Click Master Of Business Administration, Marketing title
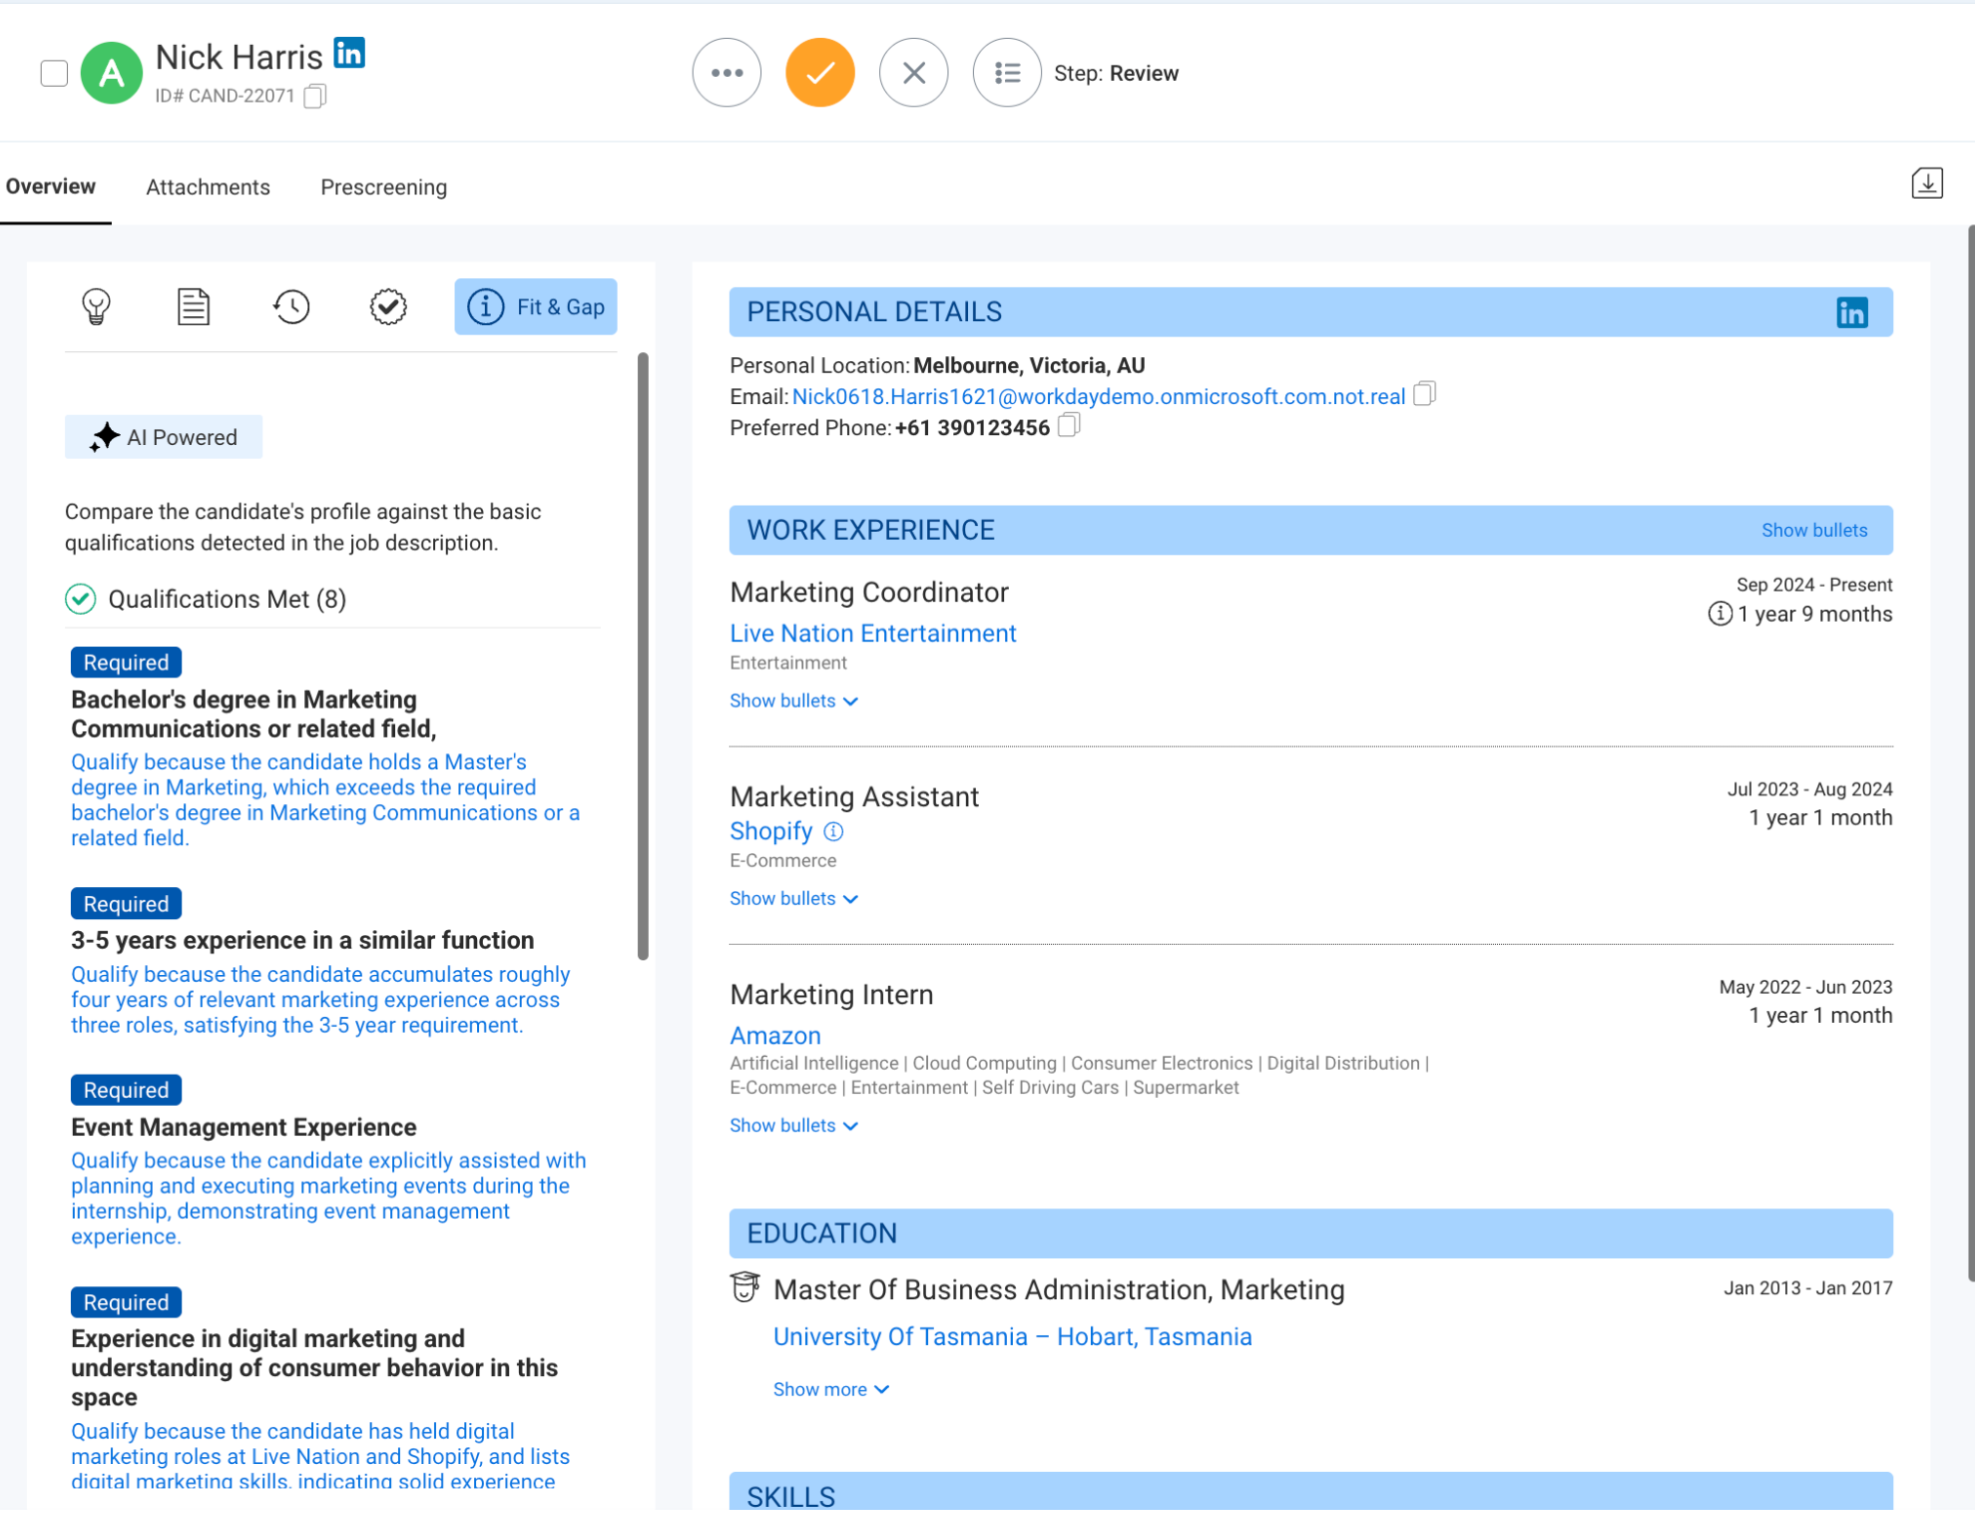Screen dimensions: 1975x1515 coord(1058,1290)
